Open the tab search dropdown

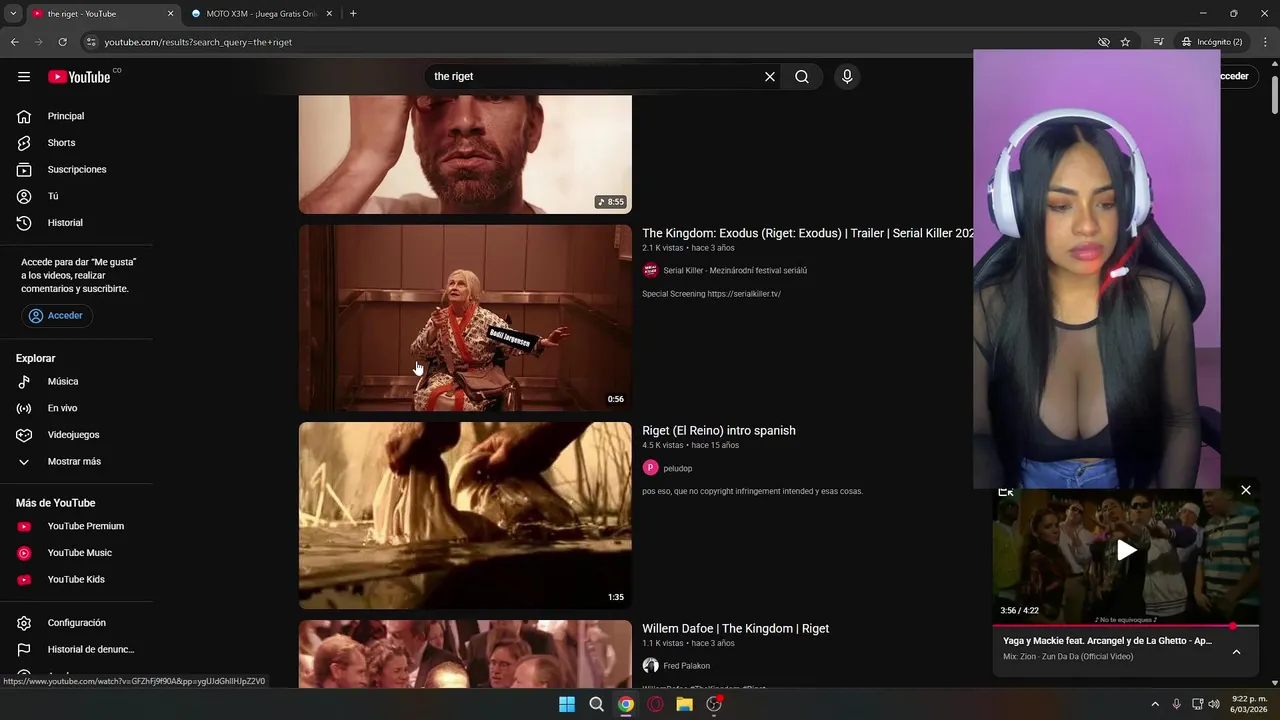[x=12, y=14]
